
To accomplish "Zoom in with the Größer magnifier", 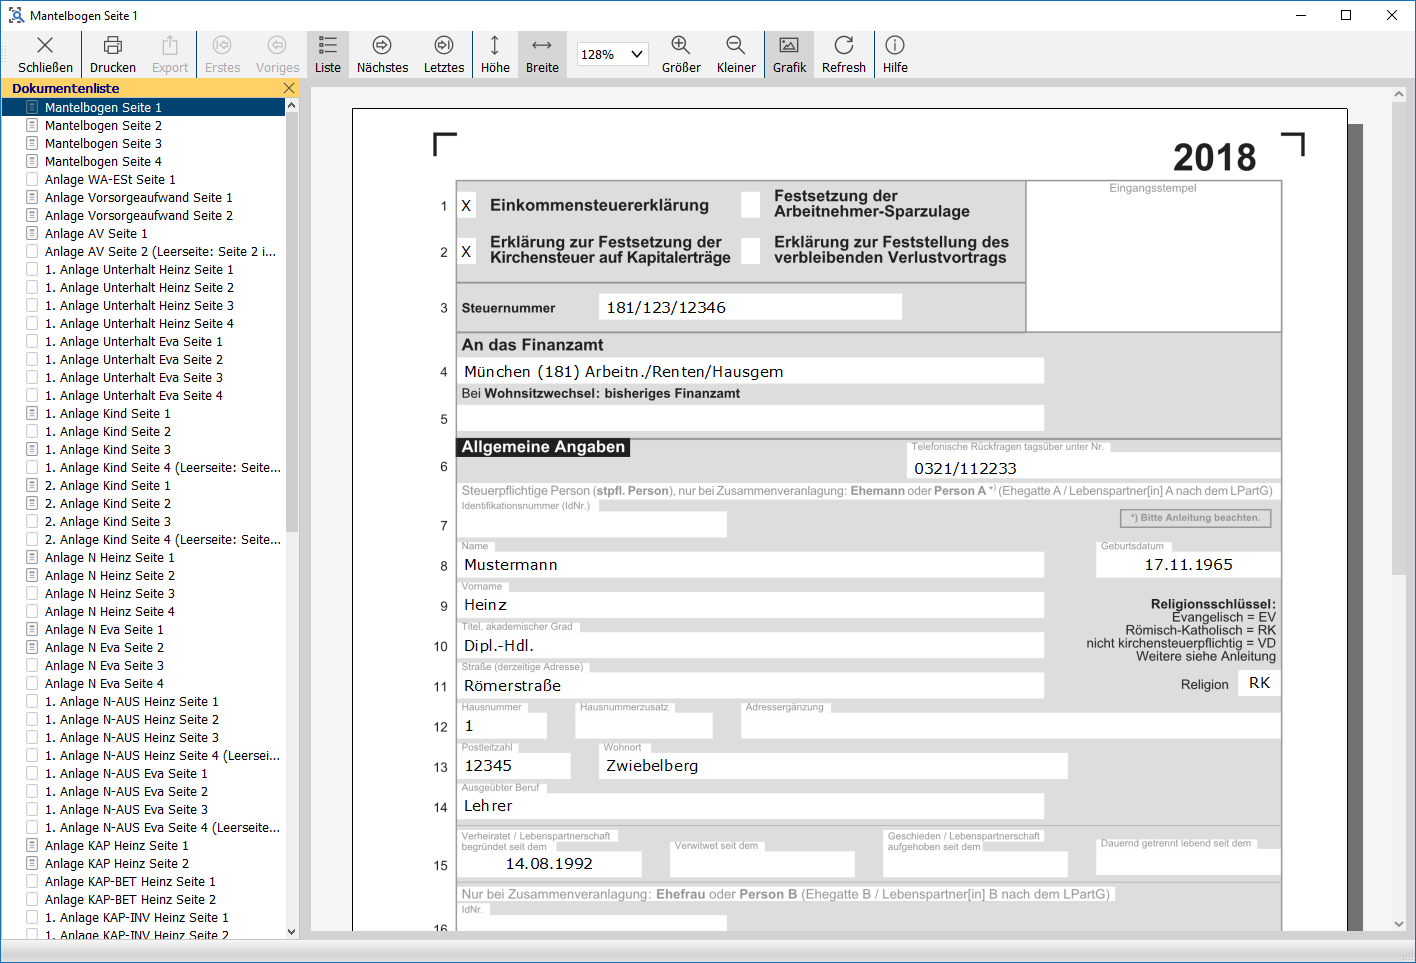I will pos(681,46).
